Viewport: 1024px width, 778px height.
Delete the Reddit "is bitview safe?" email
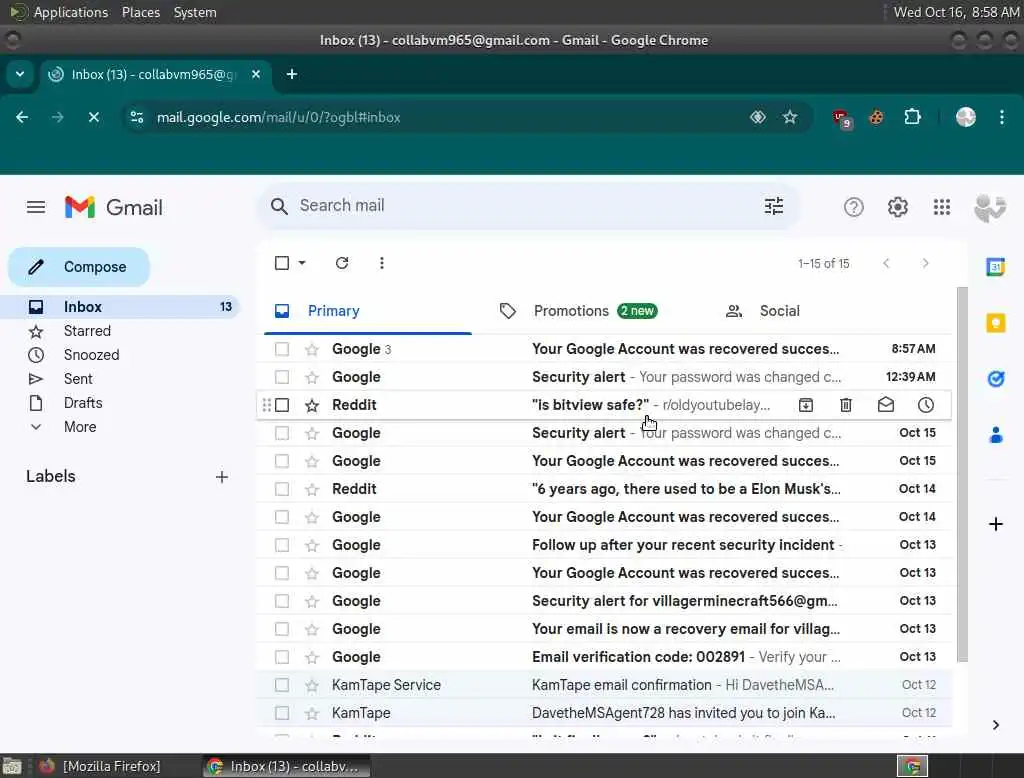(x=846, y=405)
